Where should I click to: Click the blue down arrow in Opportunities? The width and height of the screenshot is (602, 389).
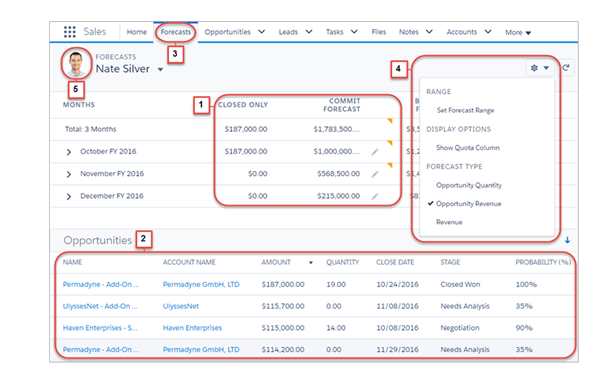pyautogui.click(x=567, y=240)
